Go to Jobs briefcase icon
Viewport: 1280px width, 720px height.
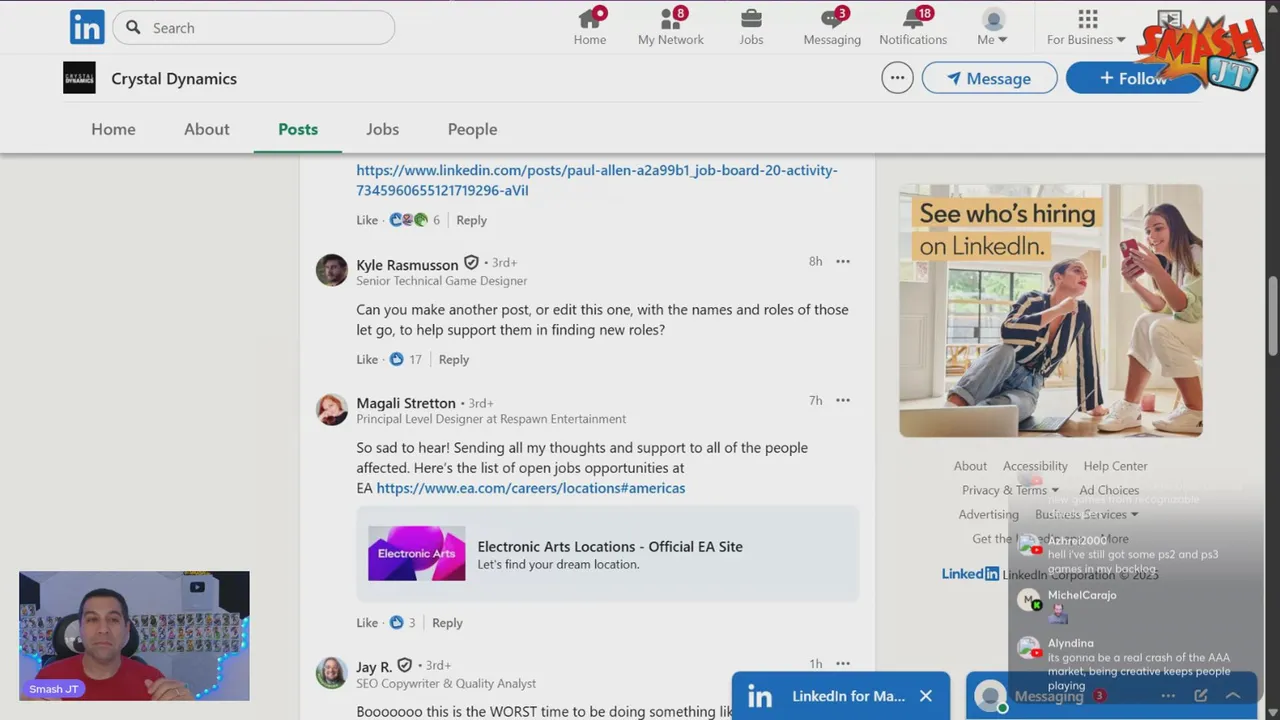coord(751,27)
